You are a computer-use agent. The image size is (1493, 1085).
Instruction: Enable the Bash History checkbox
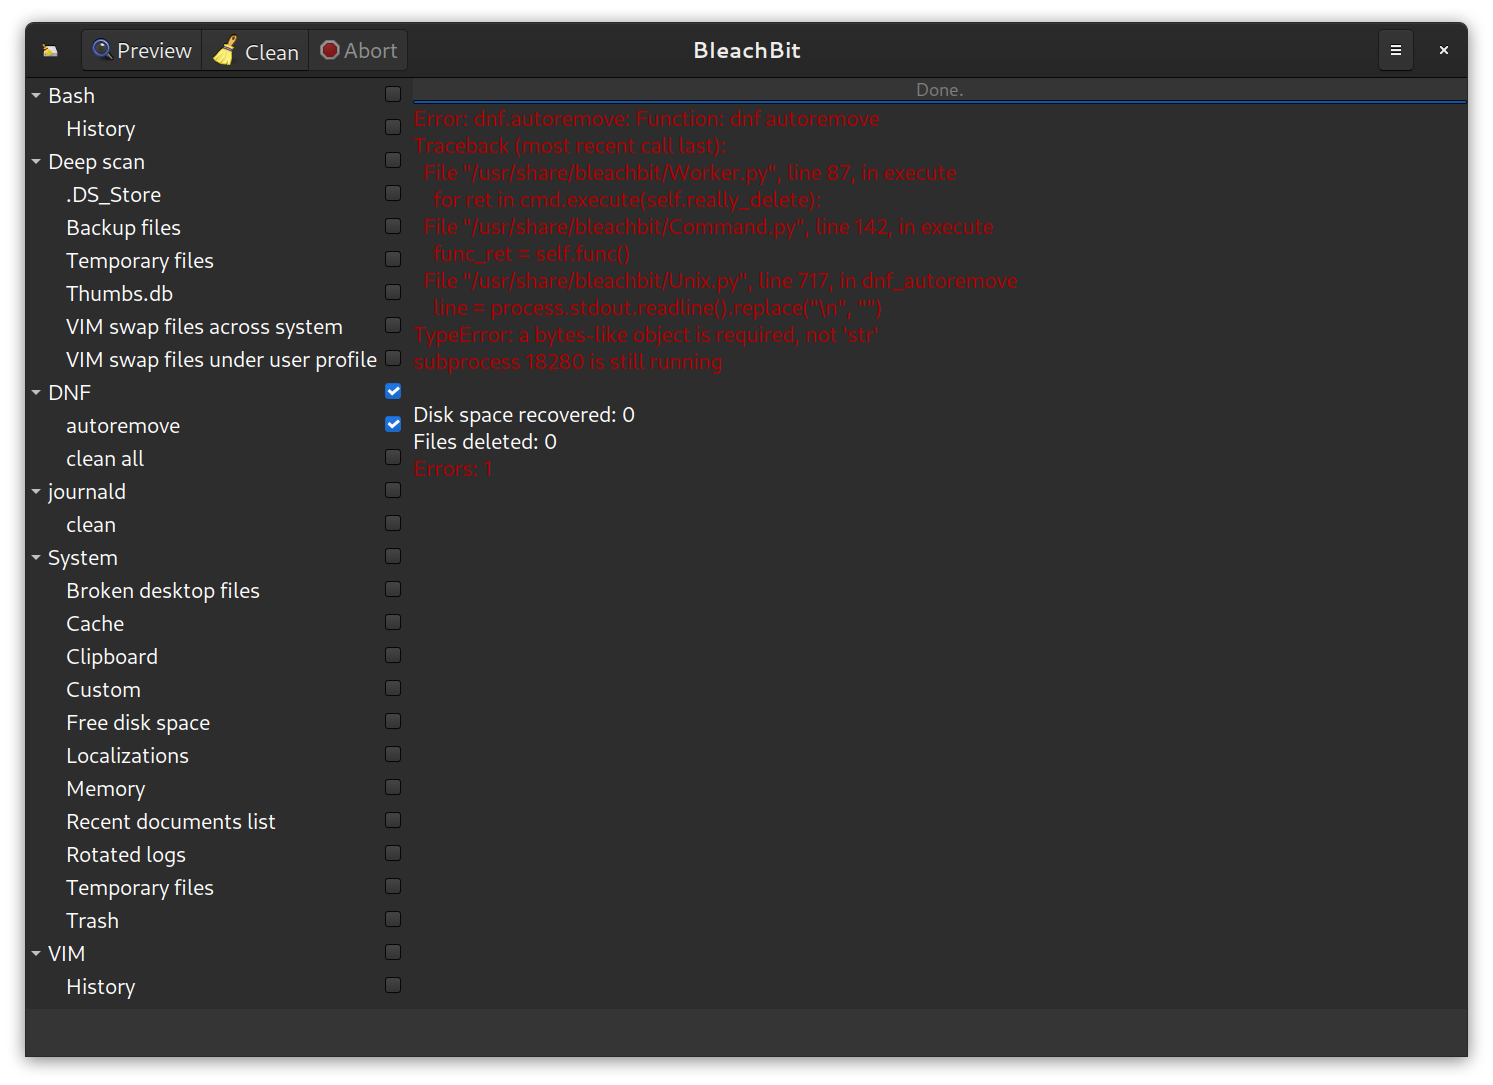coord(392,127)
